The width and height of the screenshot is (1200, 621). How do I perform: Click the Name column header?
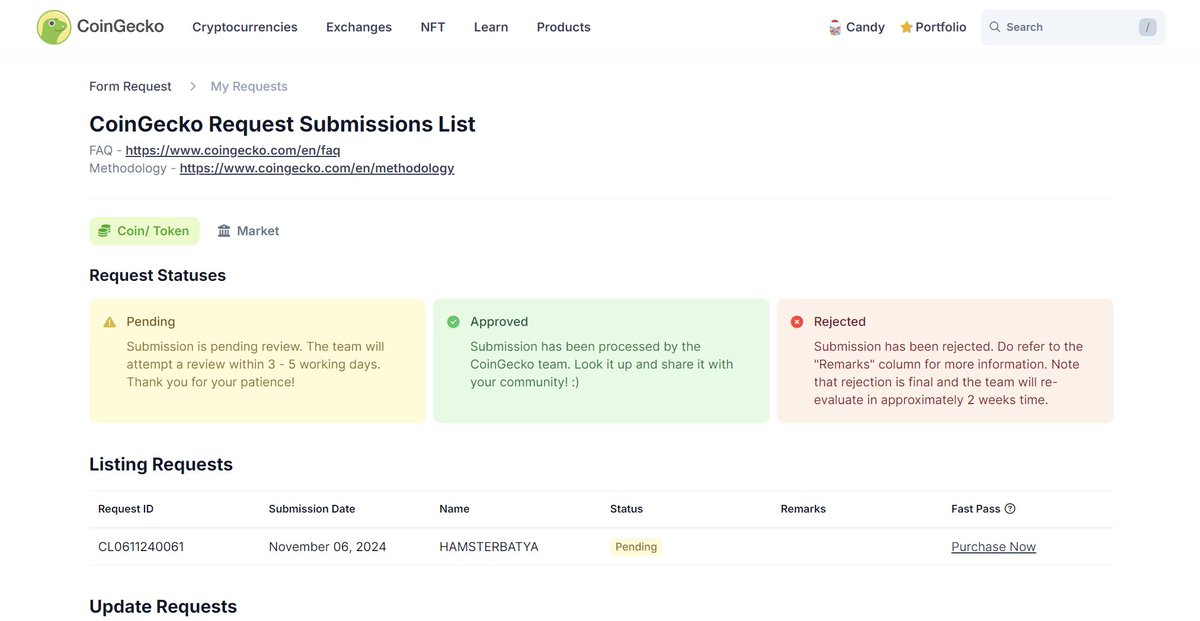tap(454, 509)
